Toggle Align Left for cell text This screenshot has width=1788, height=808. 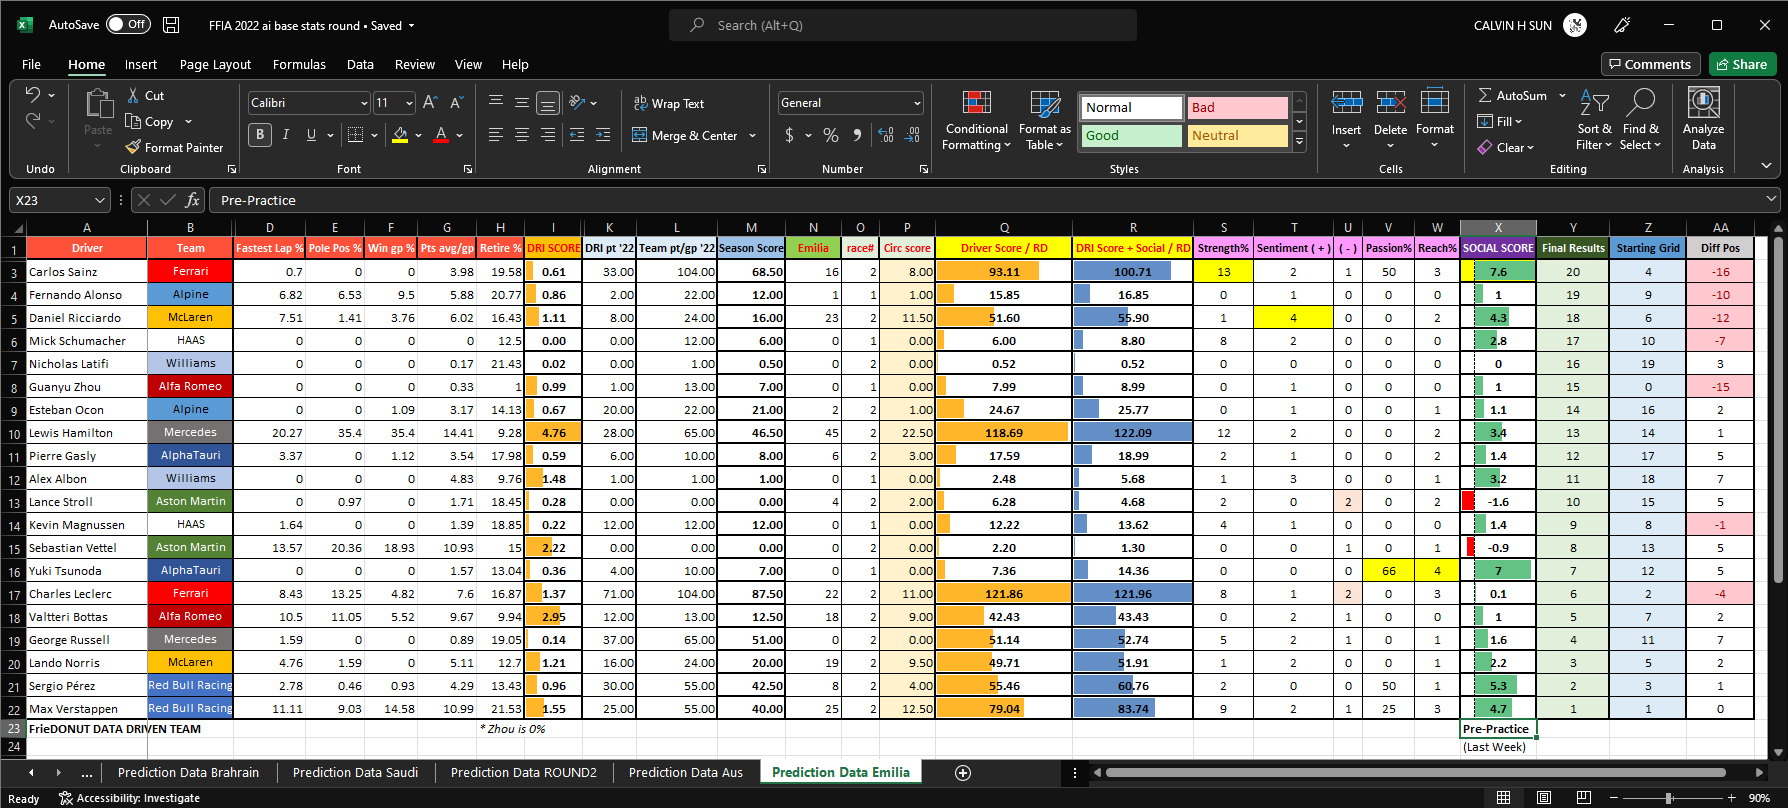click(x=496, y=134)
